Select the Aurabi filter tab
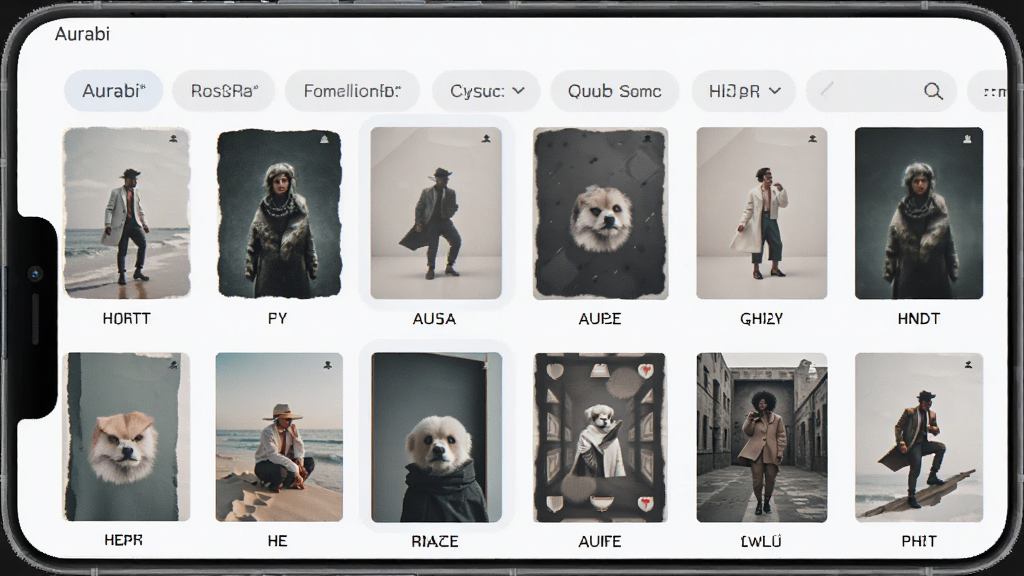Viewport: 1024px width, 576px height. [x=114, y=91]
